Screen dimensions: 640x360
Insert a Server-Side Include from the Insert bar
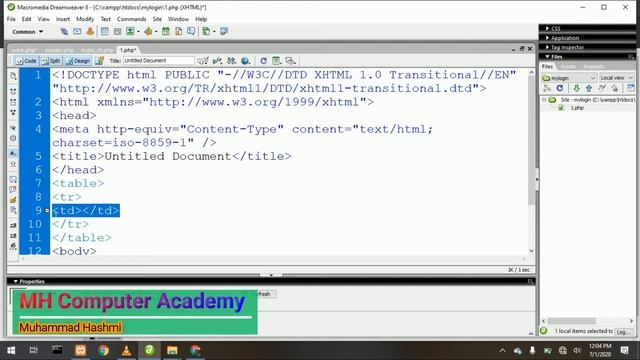pos(178,31)
